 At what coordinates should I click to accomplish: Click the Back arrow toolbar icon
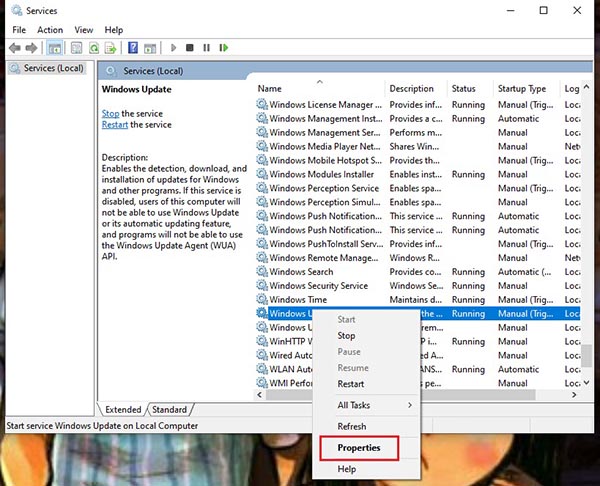point(15,48)
